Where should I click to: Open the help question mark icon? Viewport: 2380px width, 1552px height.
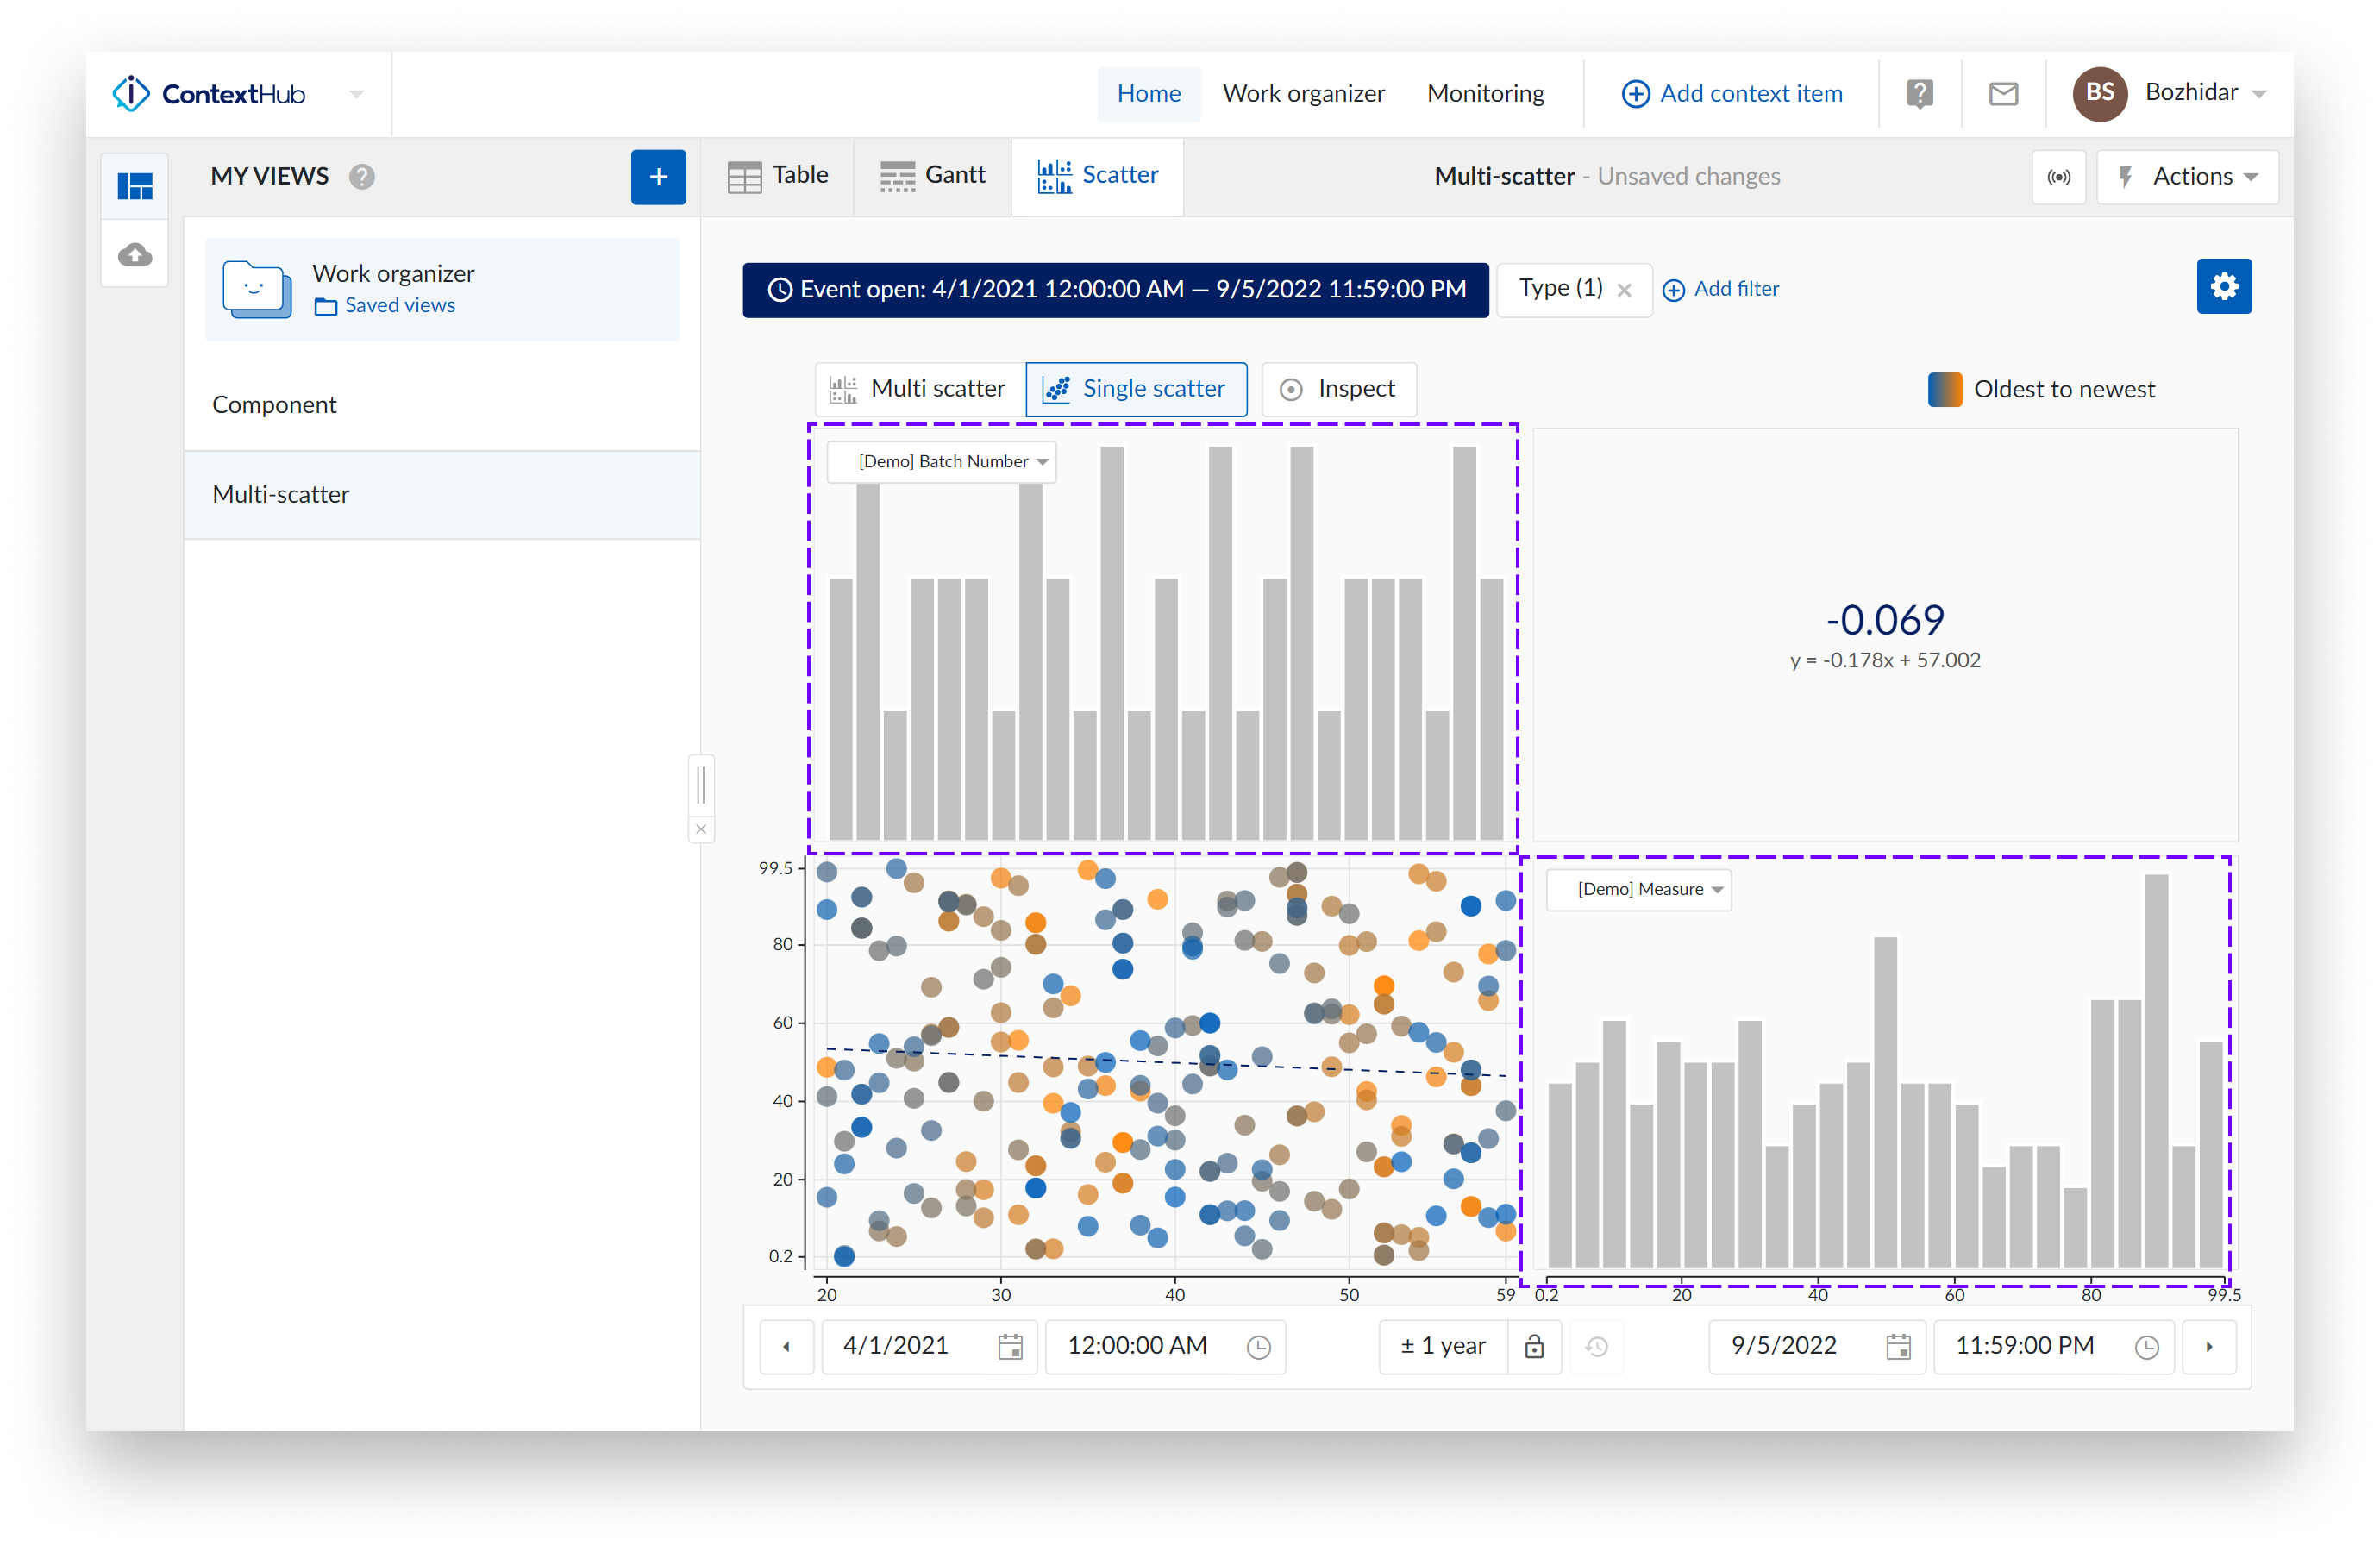1919,93
